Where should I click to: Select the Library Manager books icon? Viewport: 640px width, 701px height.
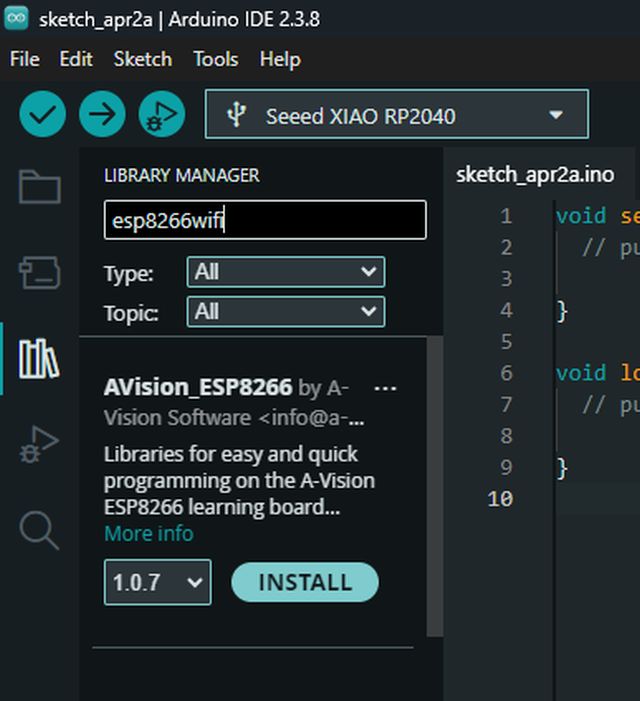coord(39,359)
